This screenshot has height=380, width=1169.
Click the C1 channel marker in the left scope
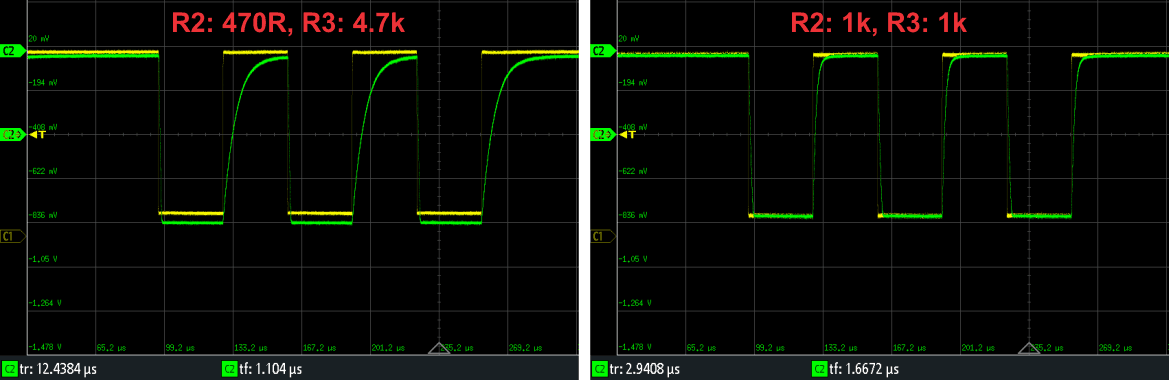point(13,236)
